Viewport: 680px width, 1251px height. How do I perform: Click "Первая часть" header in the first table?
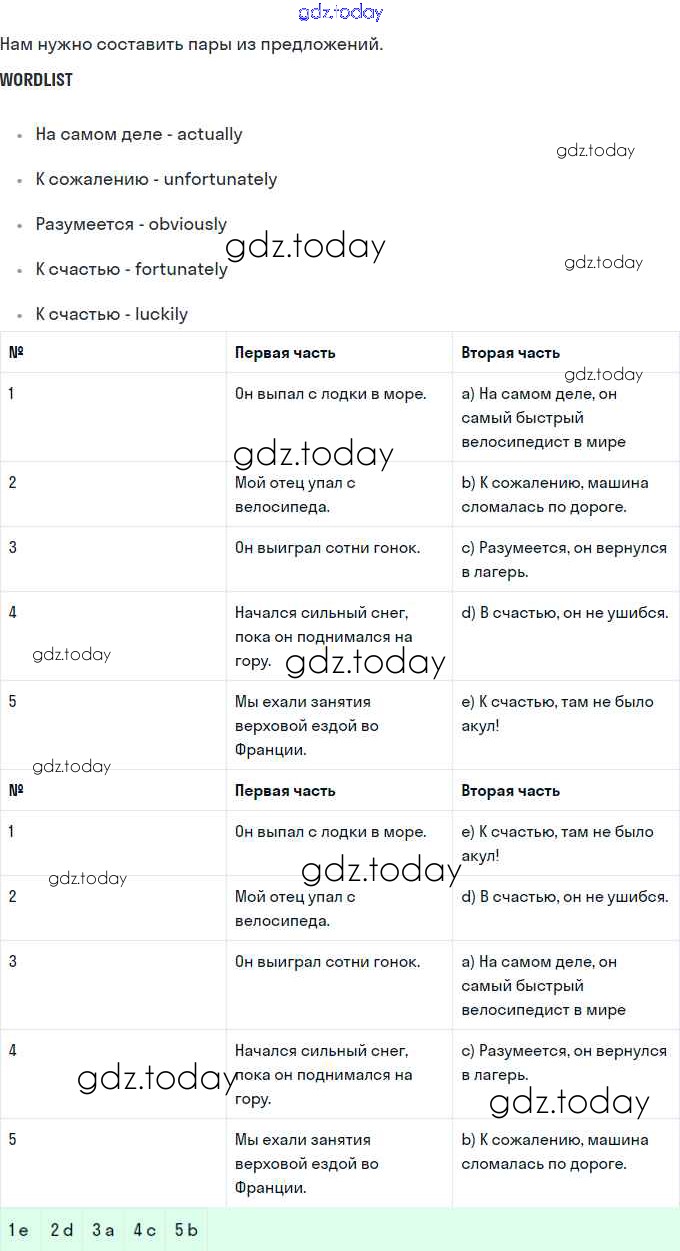(x=285, y=353)
